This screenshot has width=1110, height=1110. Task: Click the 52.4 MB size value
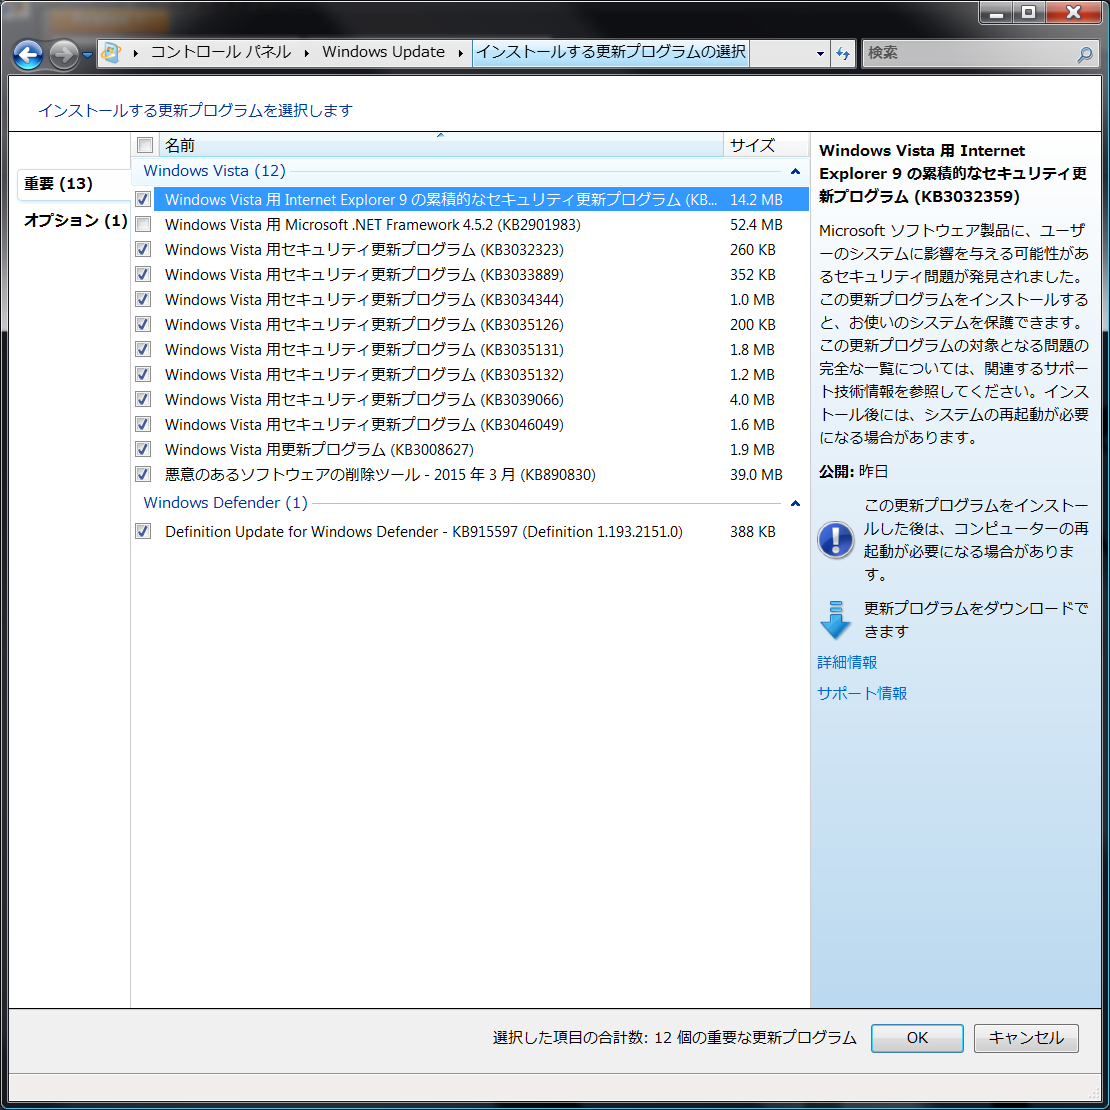[x=756, y=225]
